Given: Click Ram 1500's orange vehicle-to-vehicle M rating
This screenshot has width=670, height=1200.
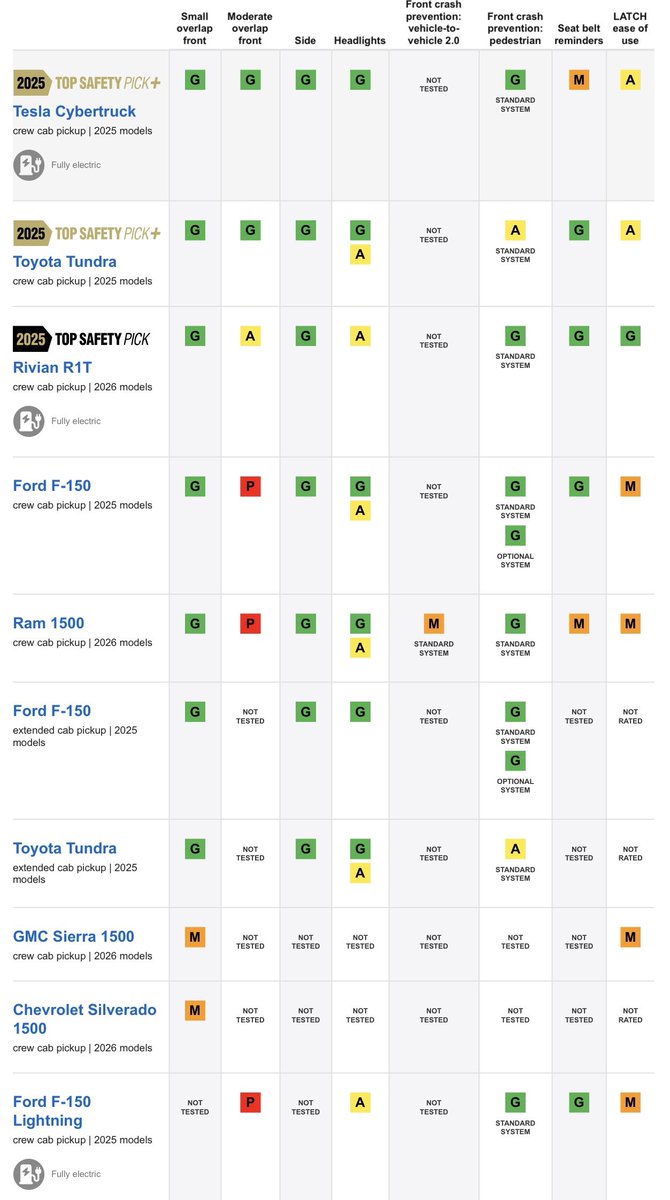Looking at the screenshot, I should 434,624.
